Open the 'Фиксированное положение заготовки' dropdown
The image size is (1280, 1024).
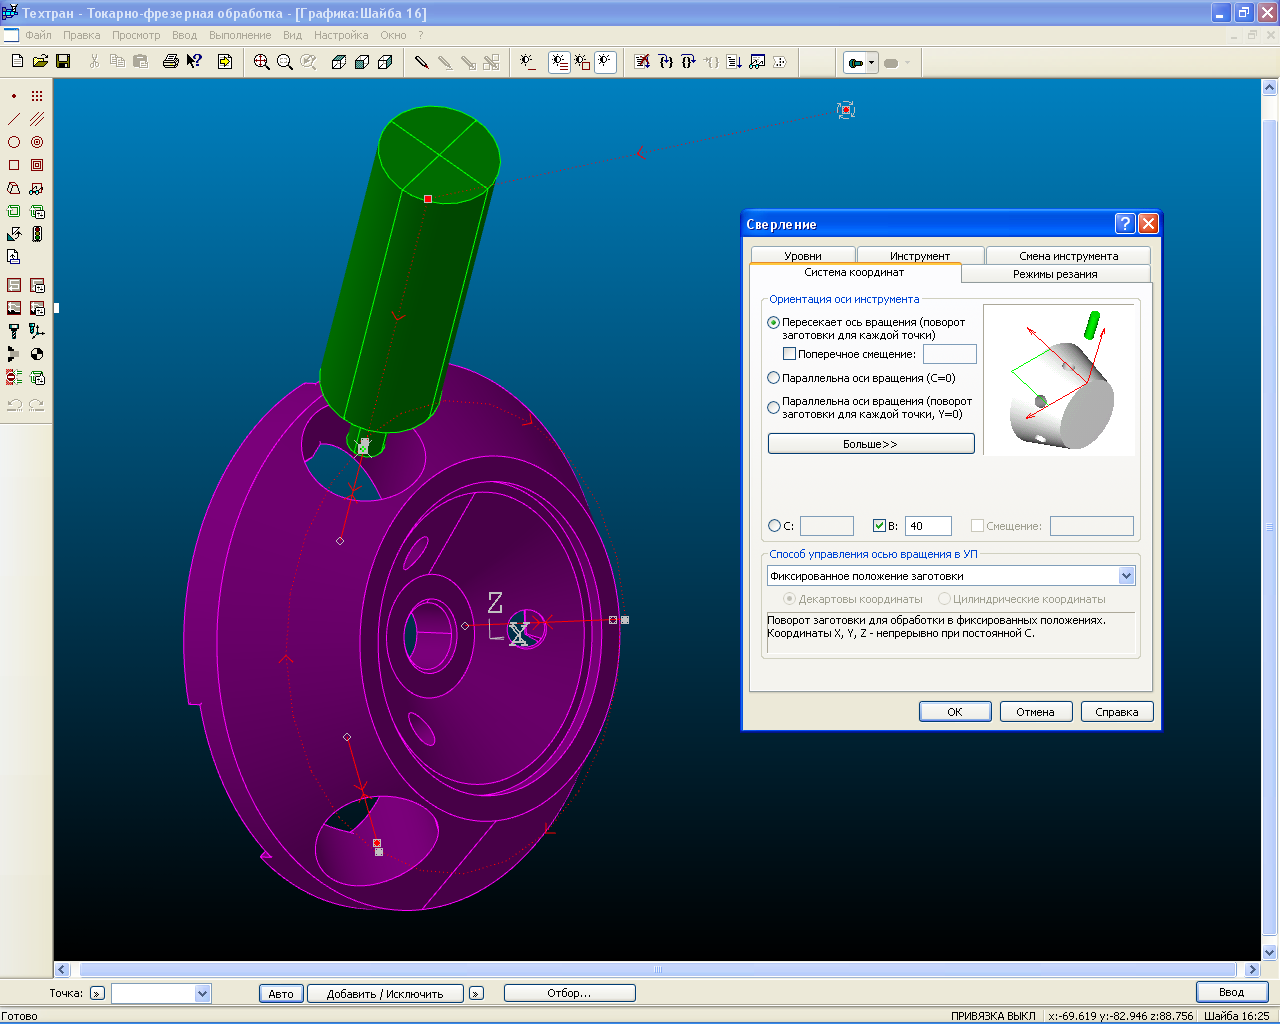(x=1126, y=576)
